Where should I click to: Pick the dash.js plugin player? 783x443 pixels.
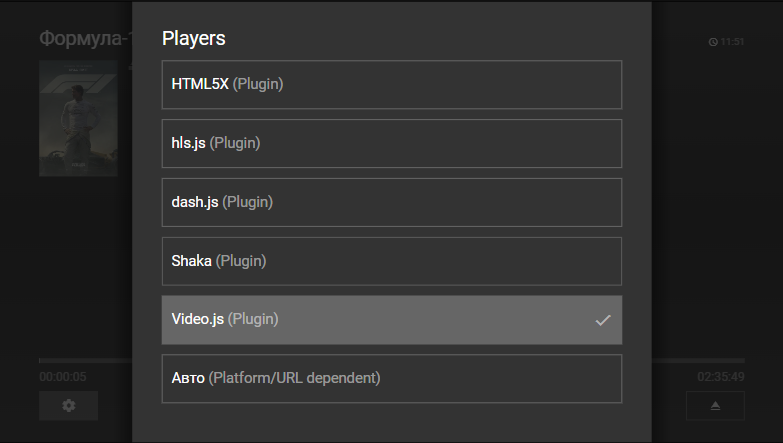pyautogui.click(x=391, y=202)
